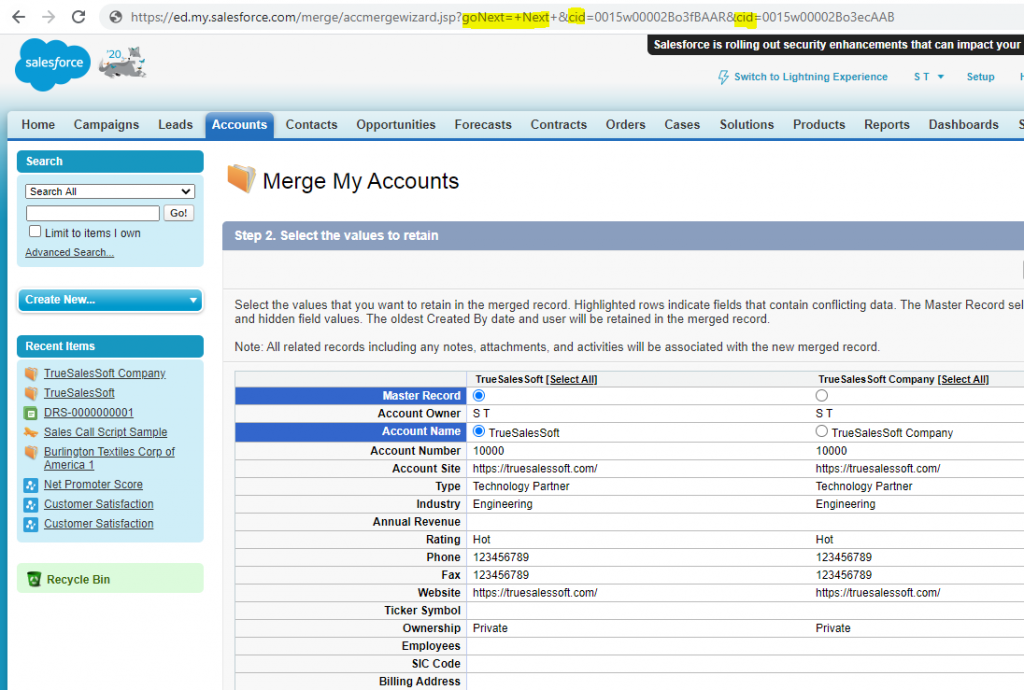Switch to the Campaigns tab
The image size is (1024, 690).
(x=106, y=125)
